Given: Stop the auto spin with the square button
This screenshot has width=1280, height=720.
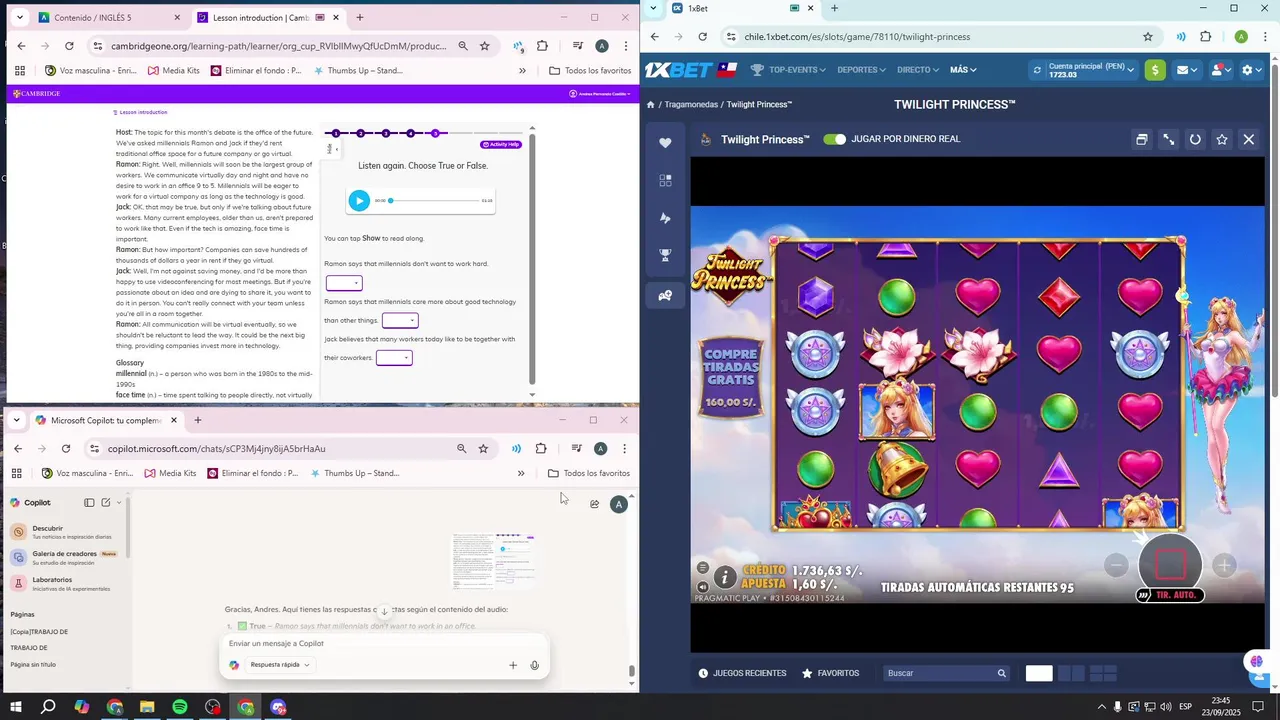Looking at the screenshot, I should (x=1170, y=565).
